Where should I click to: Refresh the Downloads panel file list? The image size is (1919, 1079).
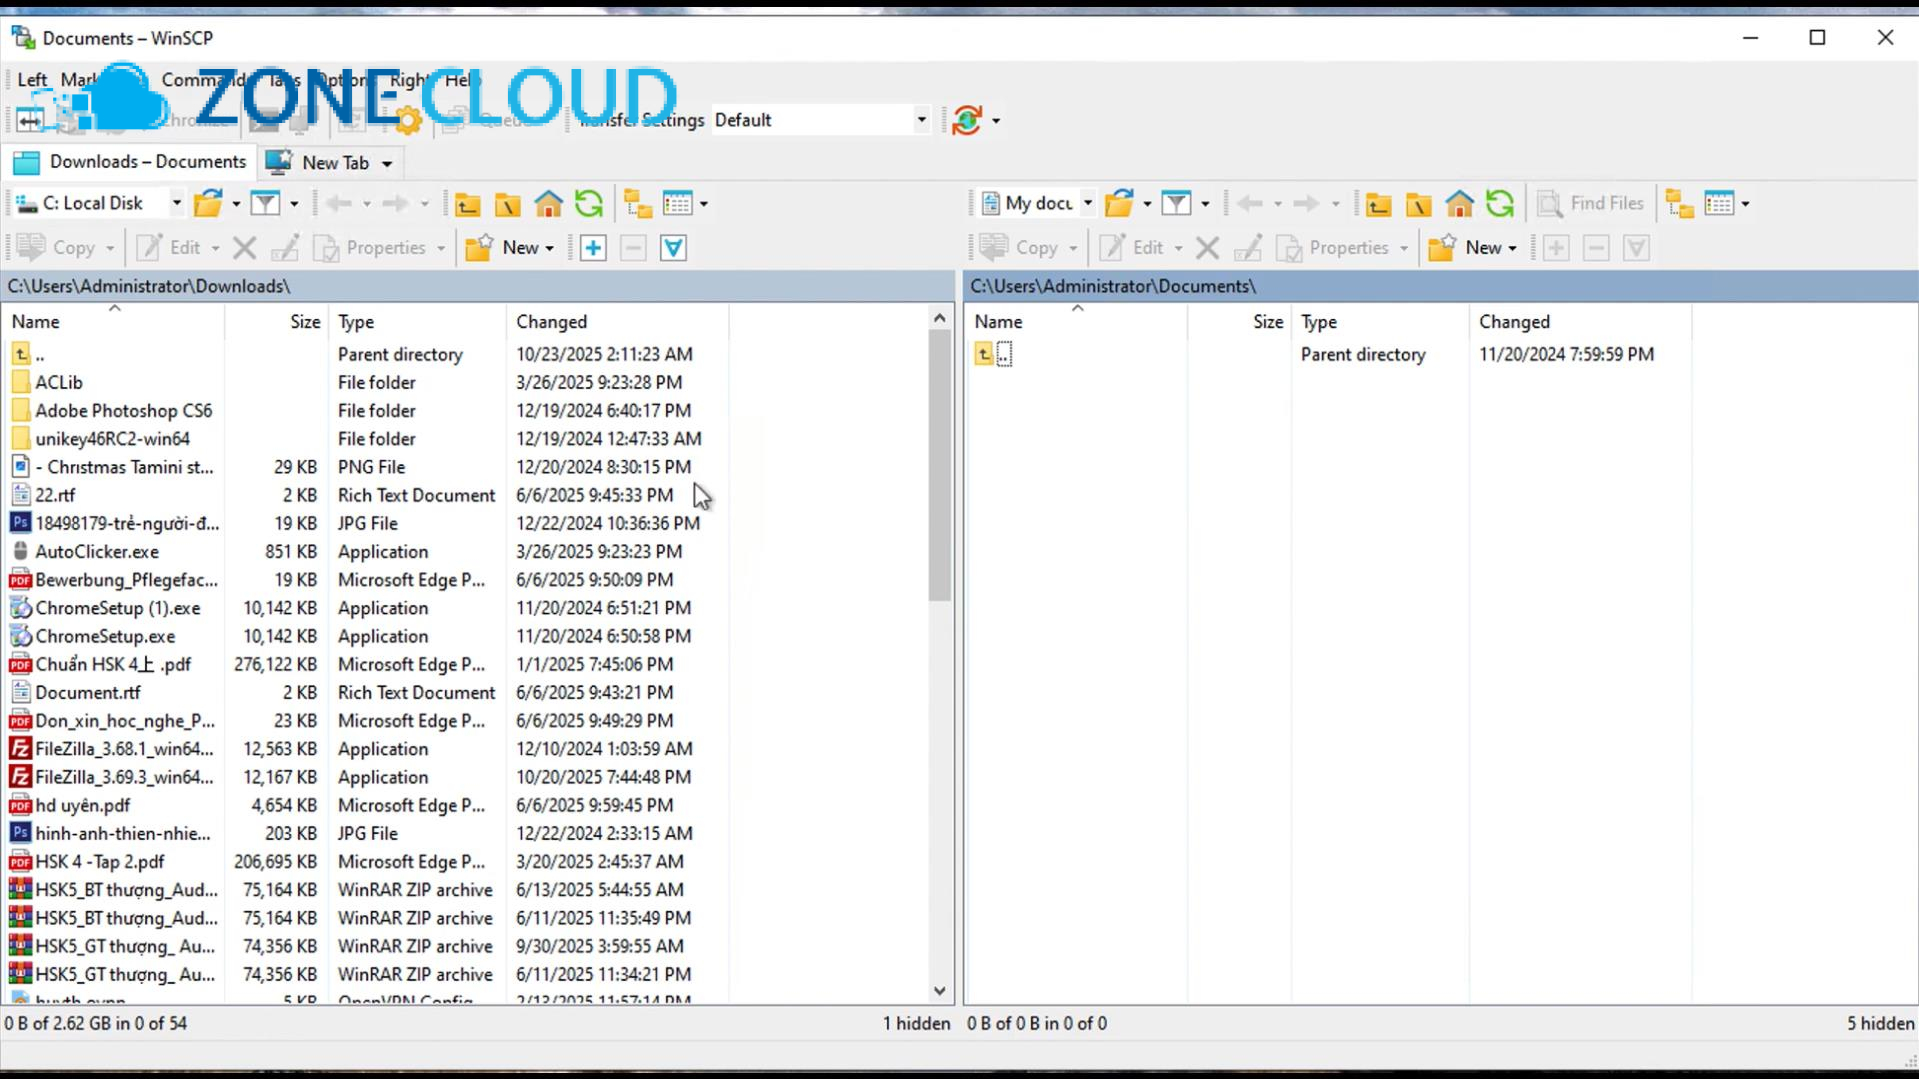589,203
